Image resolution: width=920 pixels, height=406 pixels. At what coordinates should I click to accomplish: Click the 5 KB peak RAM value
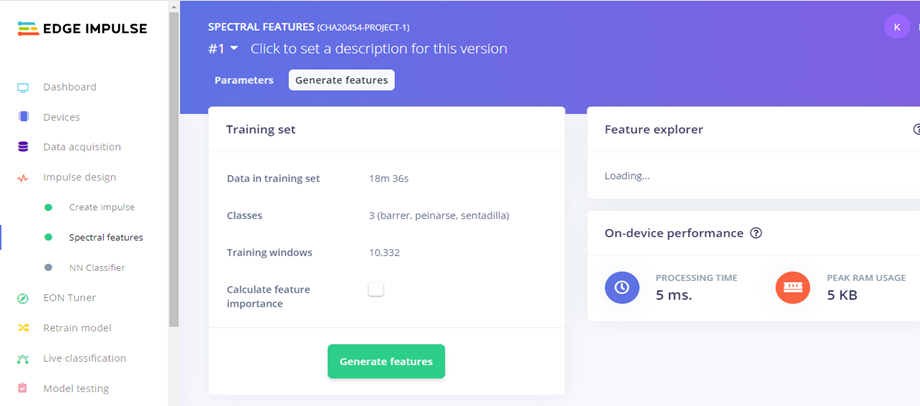pos(842,295)
